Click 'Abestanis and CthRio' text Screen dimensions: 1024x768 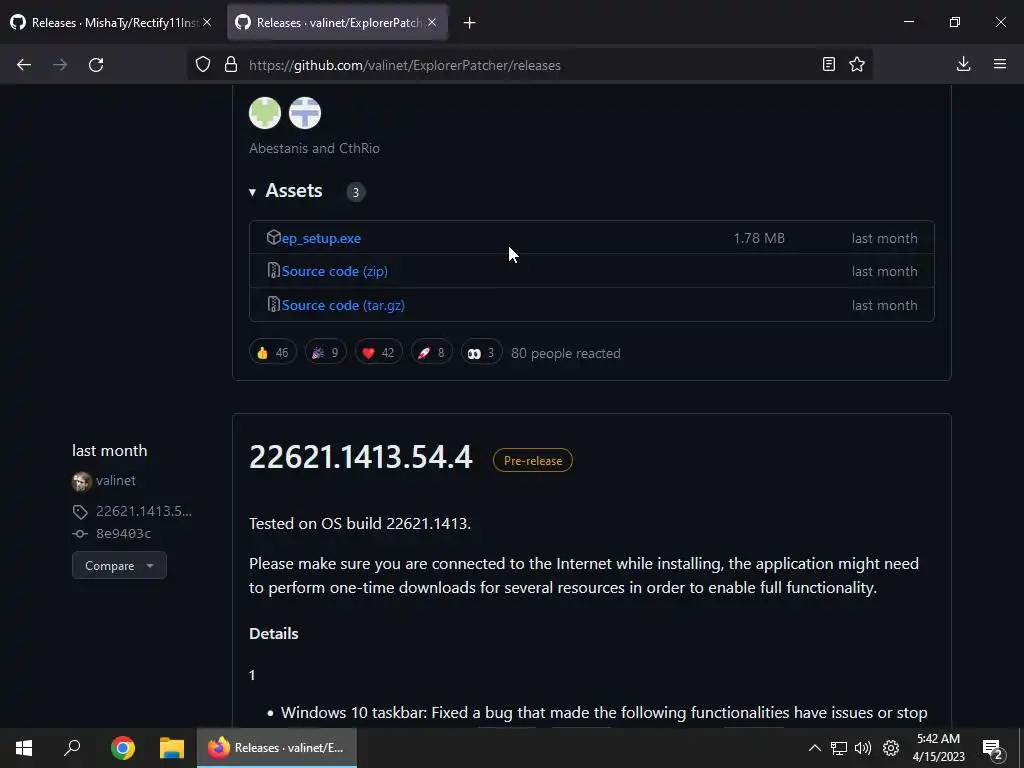pos(314,148)
